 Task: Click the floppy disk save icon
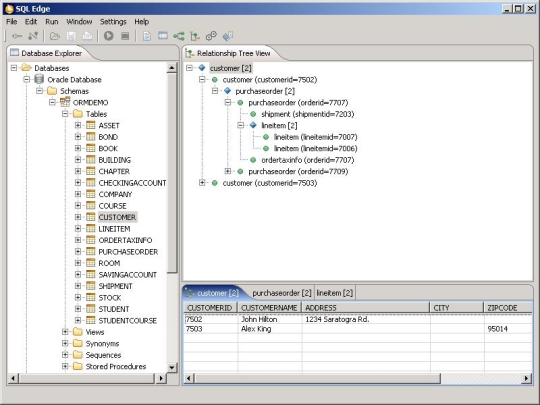[71, 36]
